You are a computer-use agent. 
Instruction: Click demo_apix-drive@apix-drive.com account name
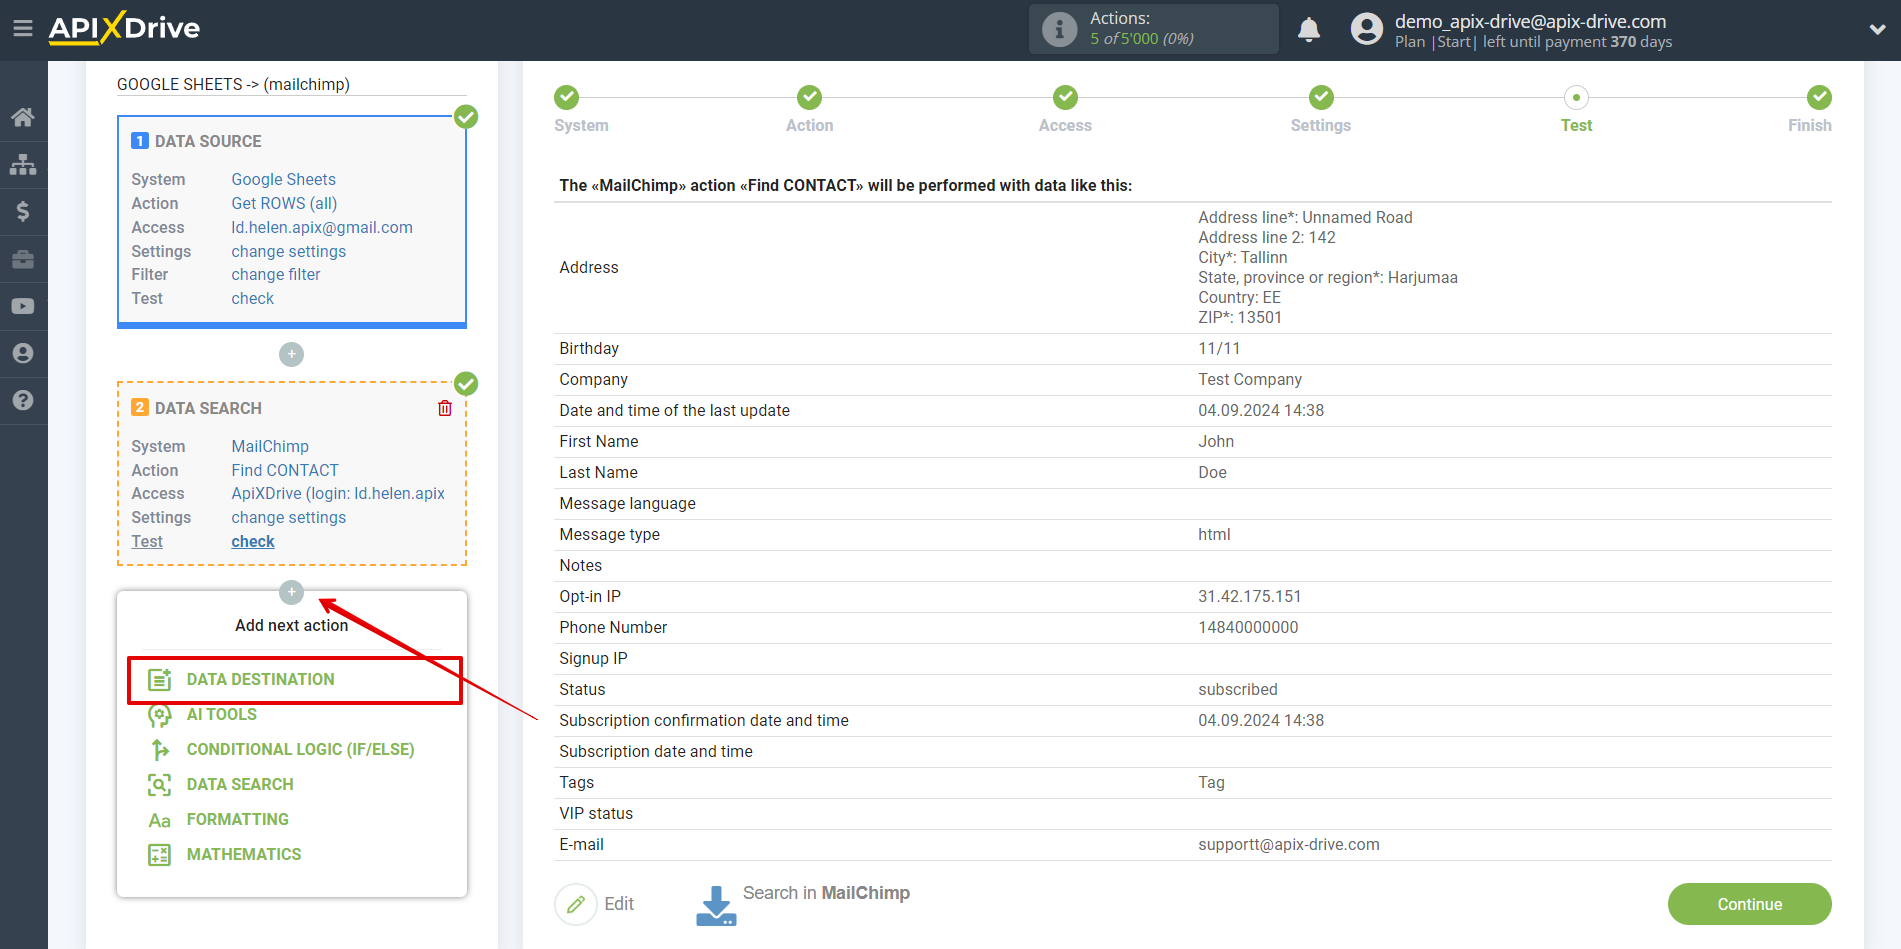(x=1530, y=21)
